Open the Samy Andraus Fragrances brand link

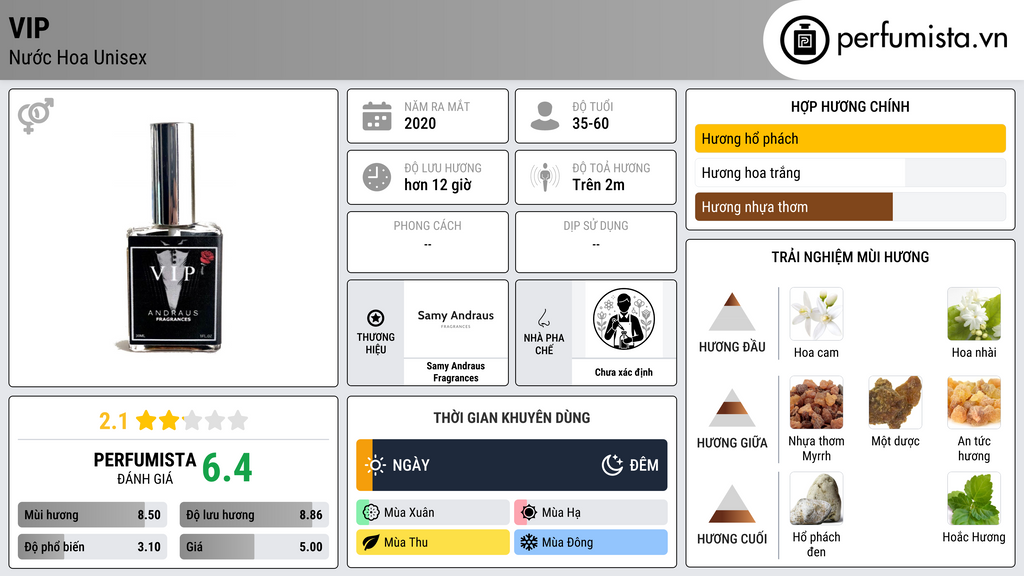(x=456, y=372)
